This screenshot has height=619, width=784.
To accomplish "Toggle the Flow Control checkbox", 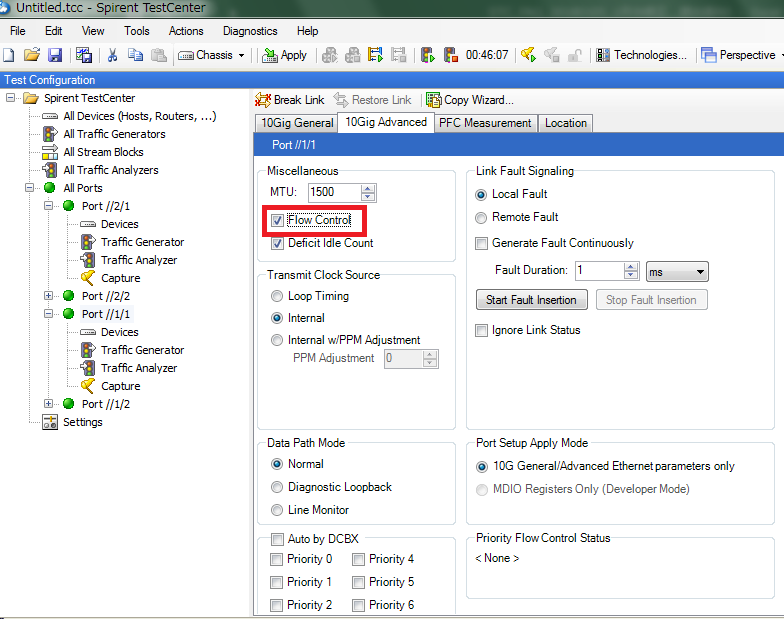I will click(x=277, y=220).
